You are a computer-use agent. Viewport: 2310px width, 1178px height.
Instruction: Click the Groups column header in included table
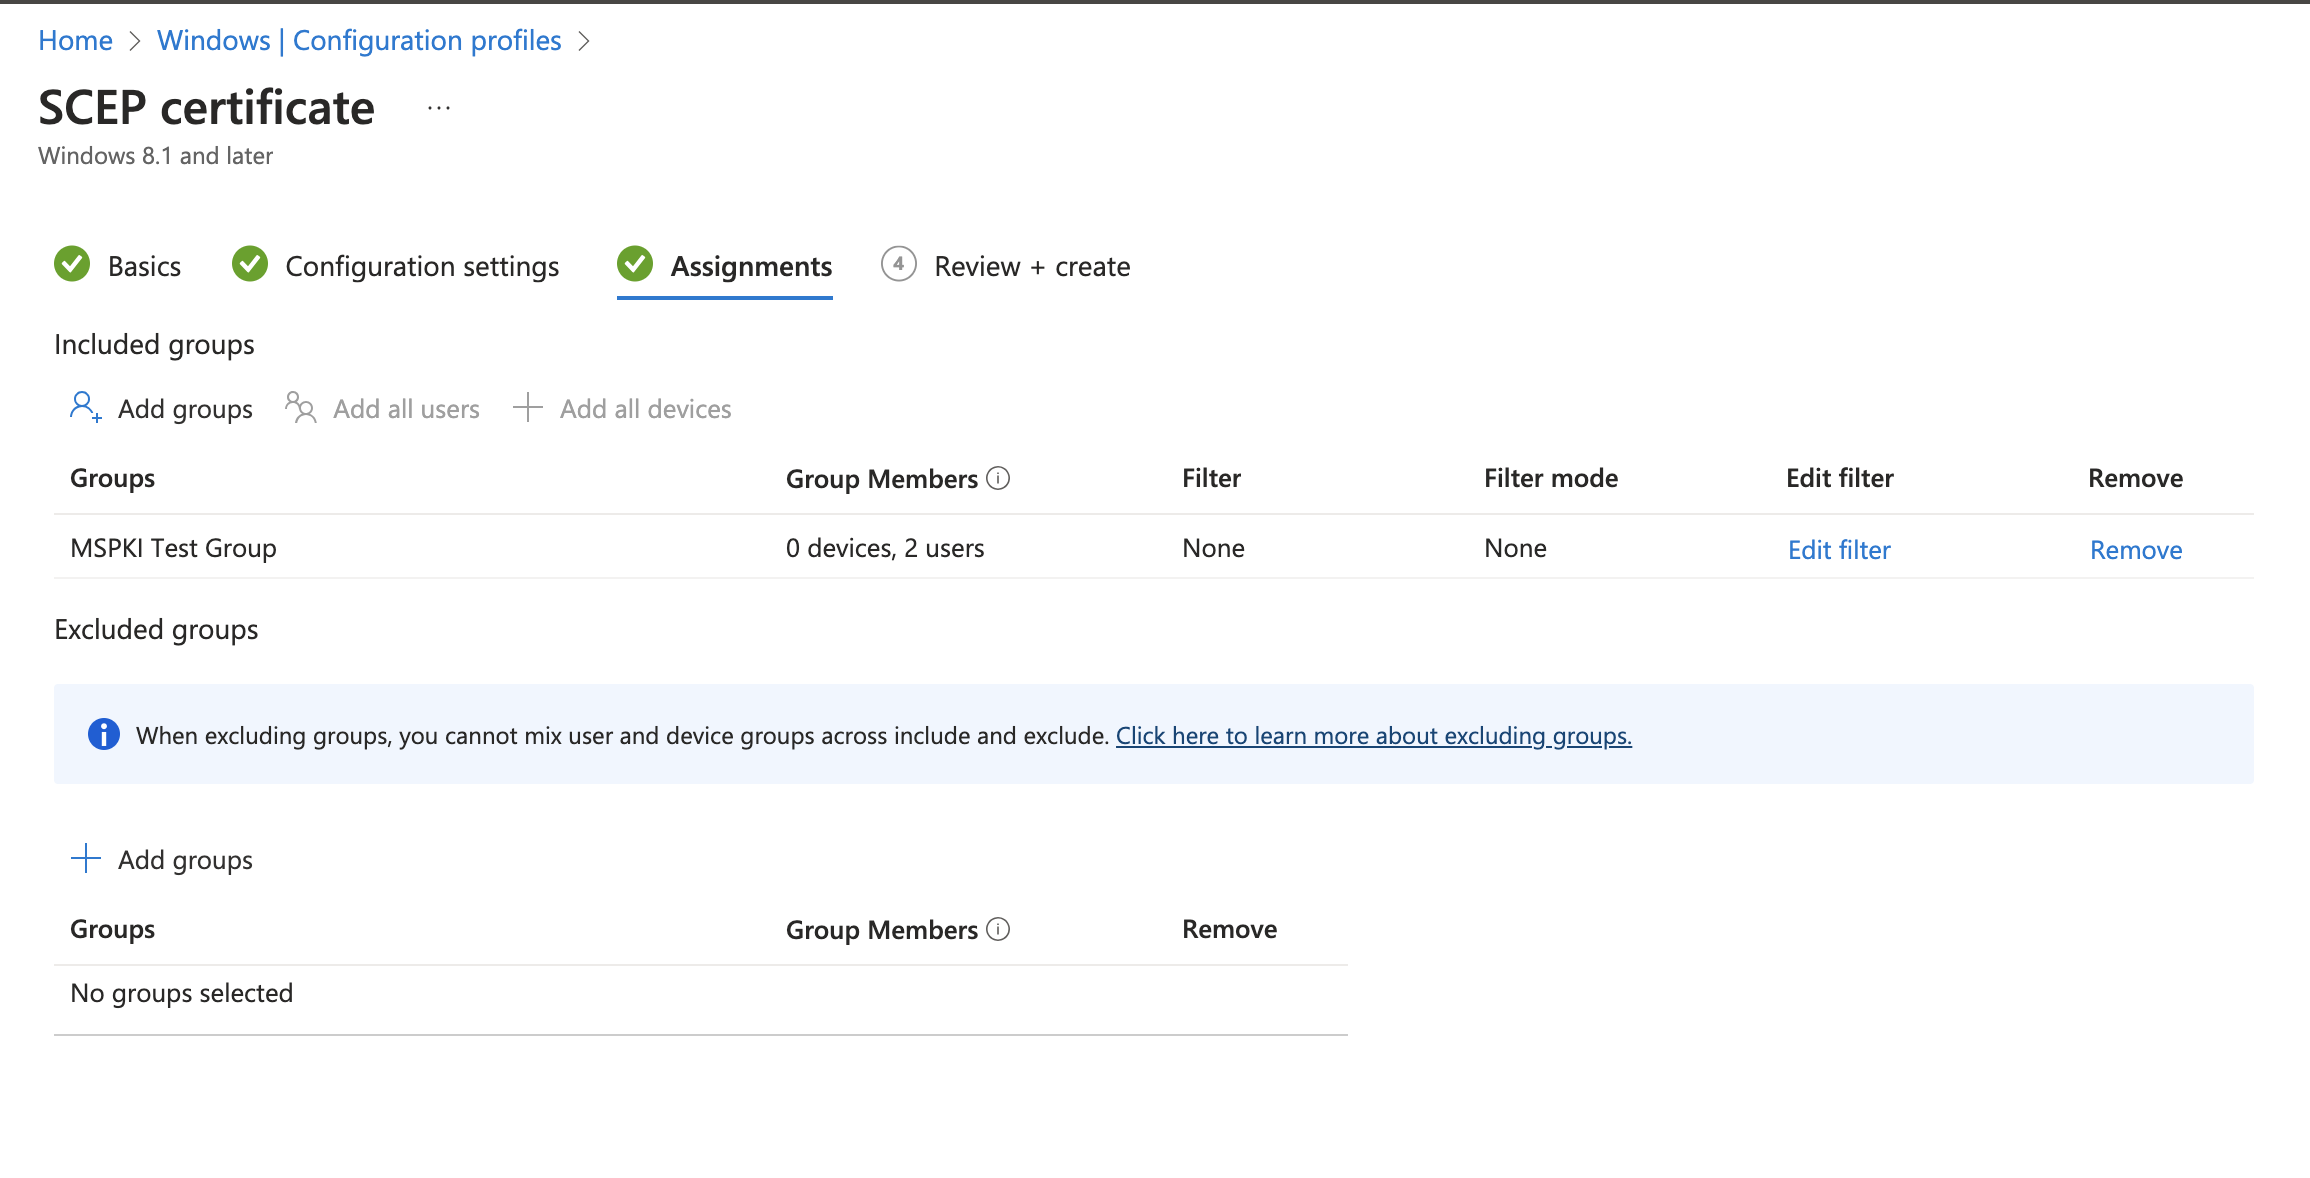click(x=112, y=478)
